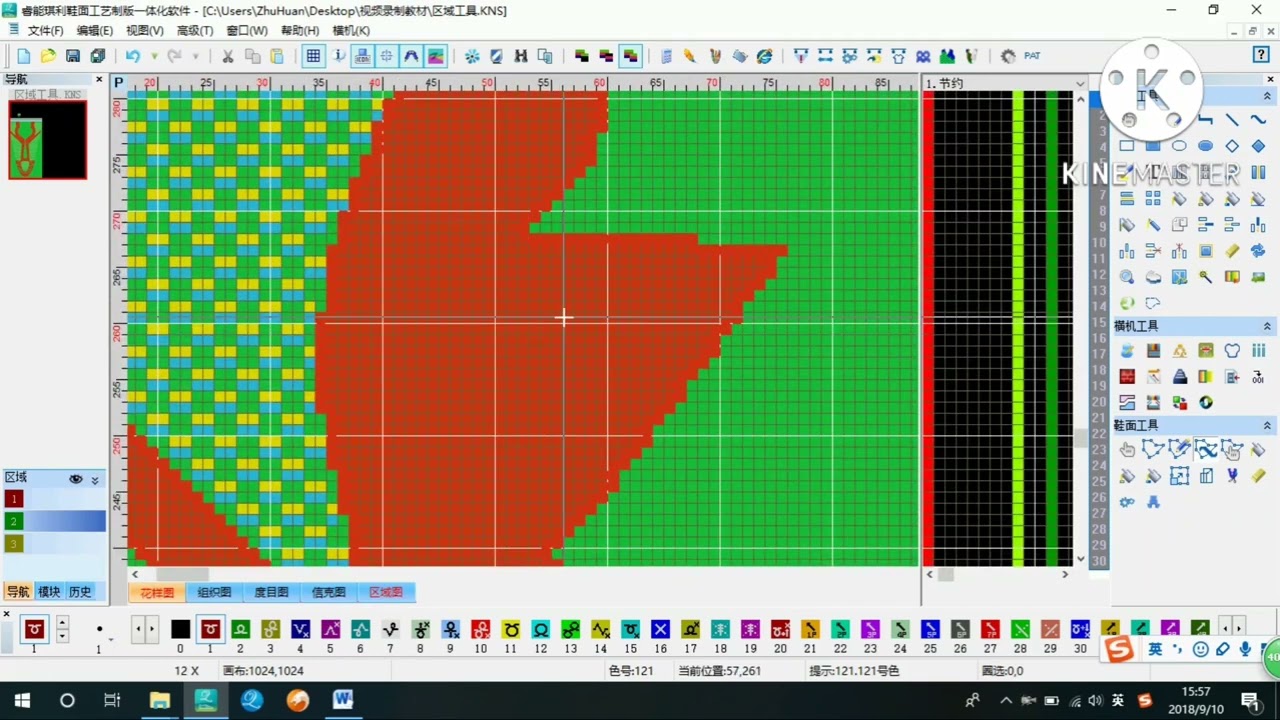Open the 高级(T) menu
The width and height of the screenshot is (1280, 720).
click(x=195, y=31)
